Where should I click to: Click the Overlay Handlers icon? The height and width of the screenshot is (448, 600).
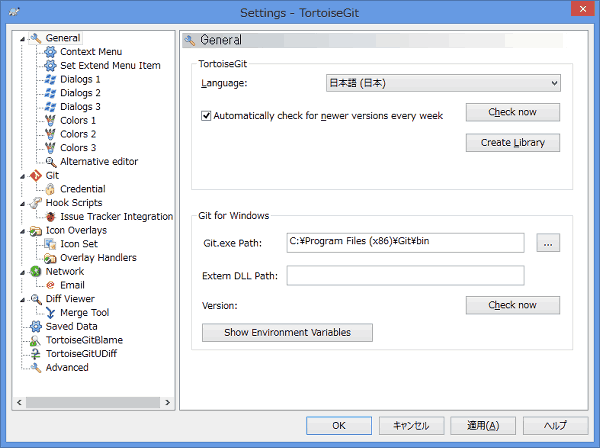[50, 258]
